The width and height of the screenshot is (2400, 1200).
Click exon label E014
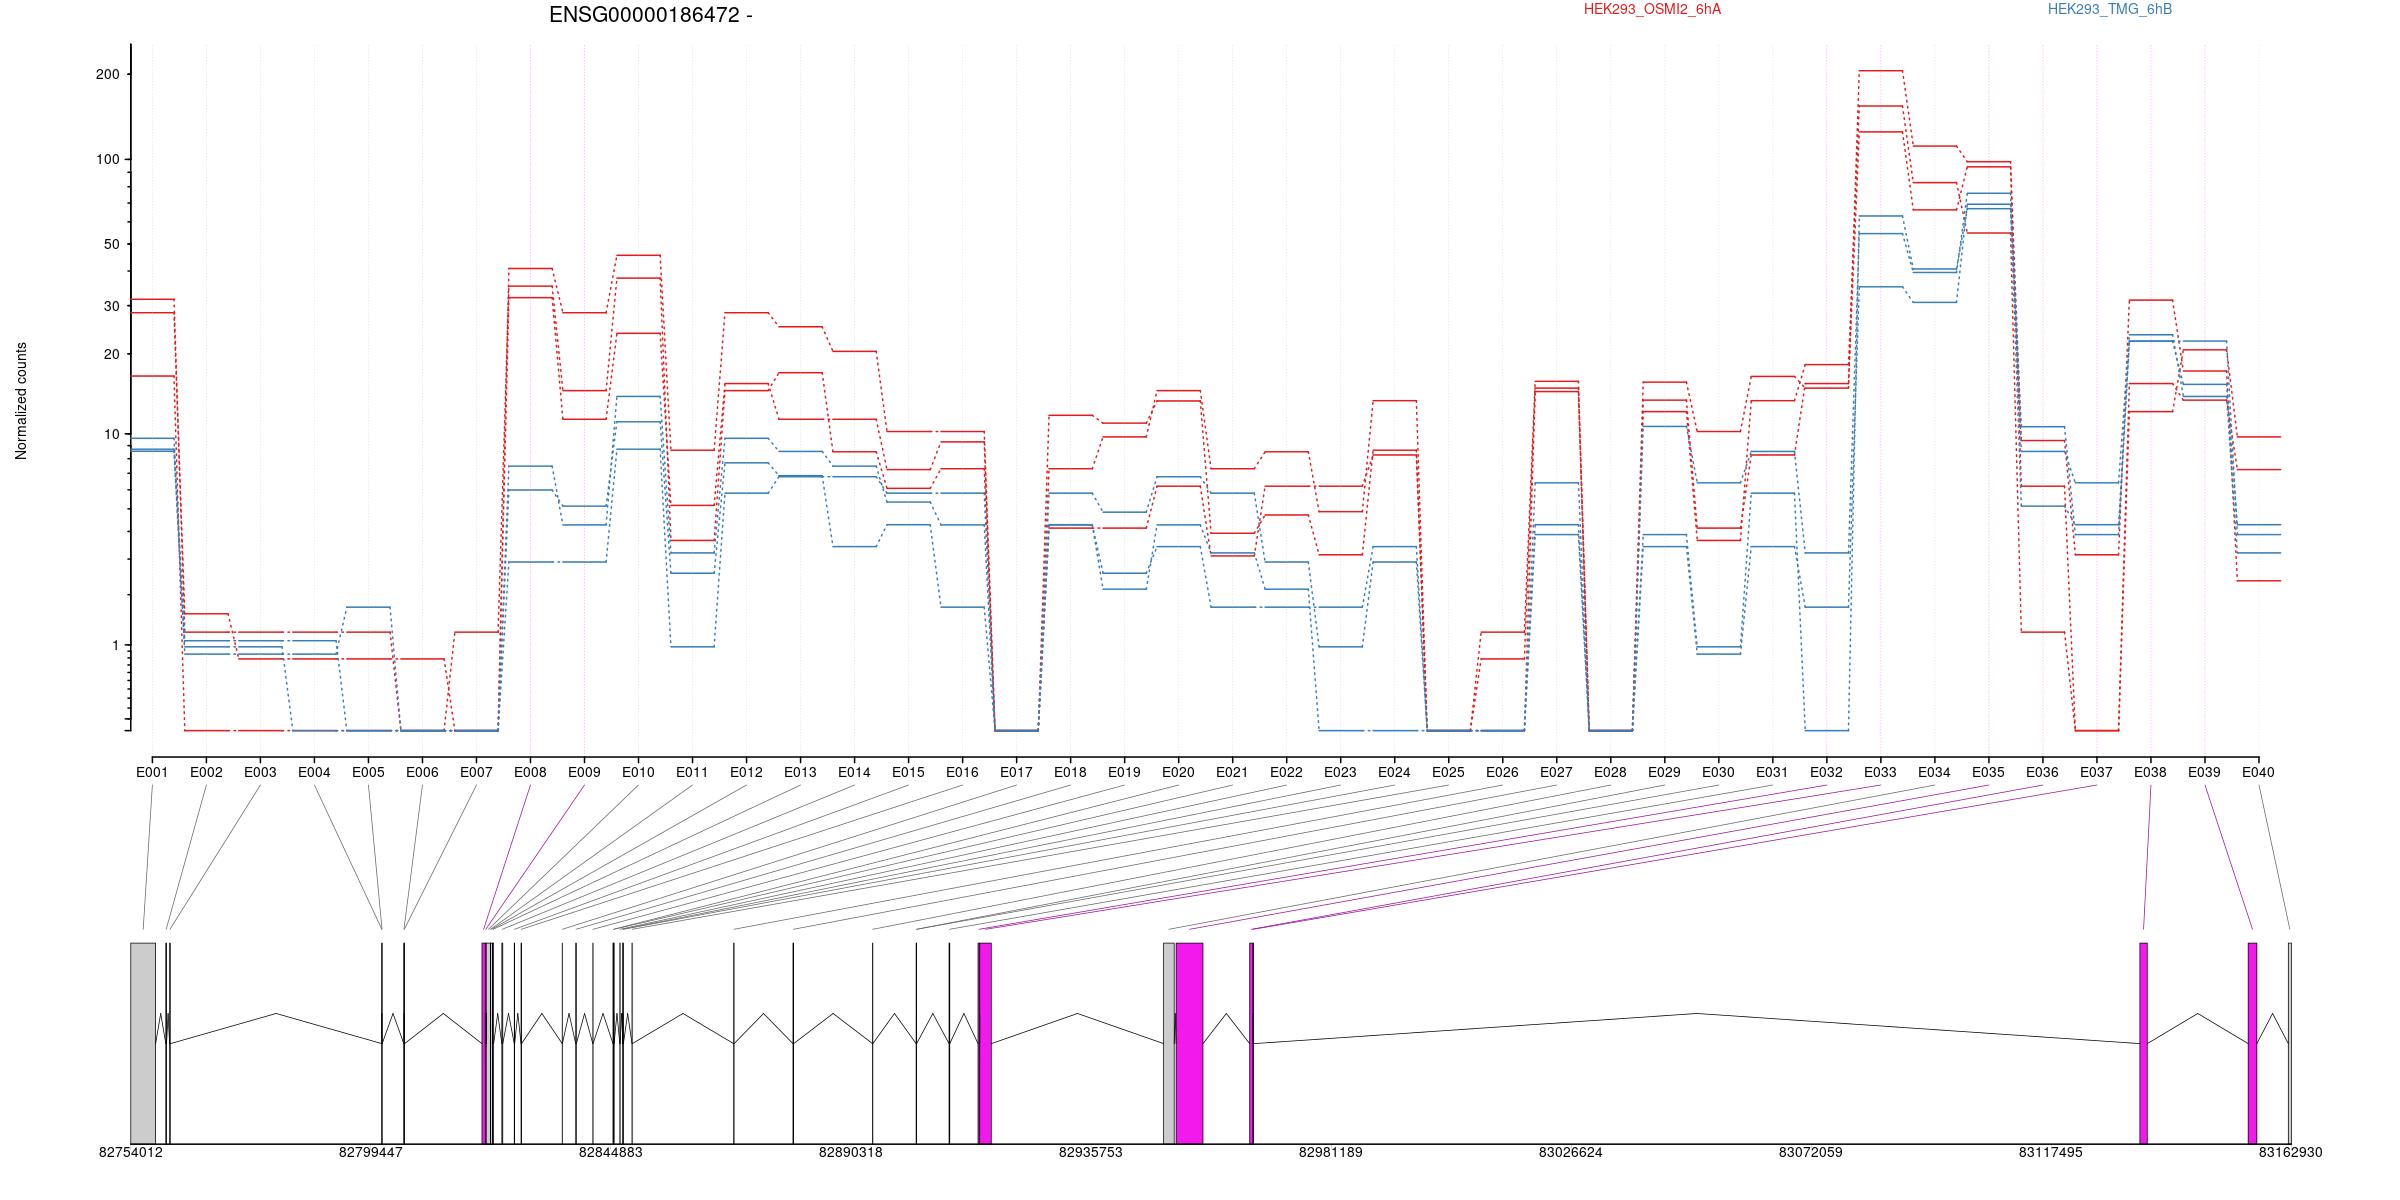854,772
